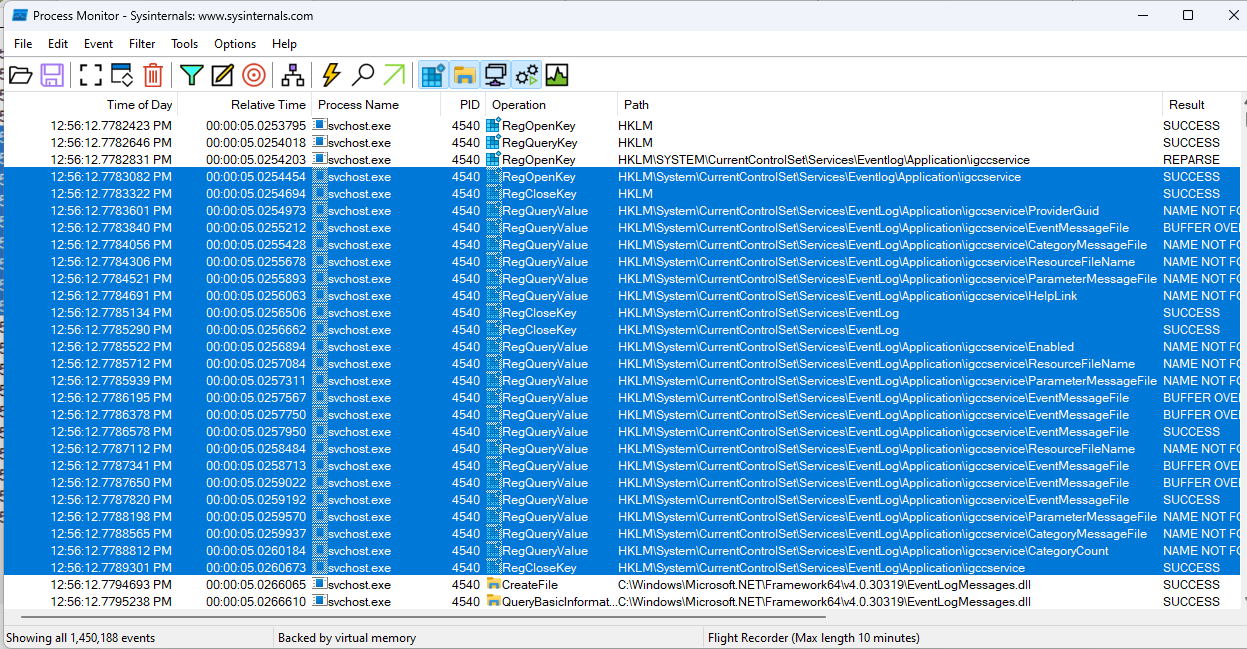This screenshot has height=649, width=1247.
Task: Toggle Show Registry Activity
Action: tap(433, 75)
